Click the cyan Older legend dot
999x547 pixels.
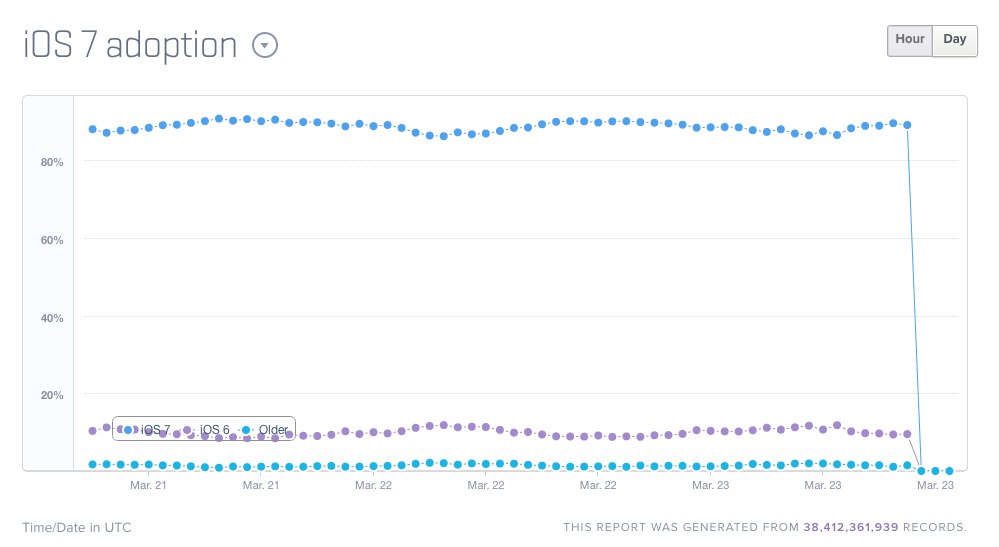click(246, 429)
